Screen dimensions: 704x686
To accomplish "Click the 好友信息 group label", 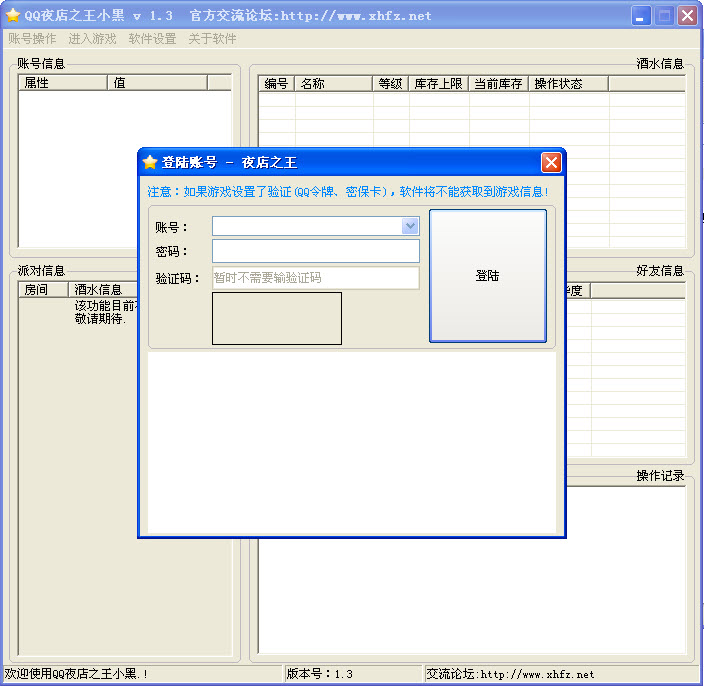I will pos(660,270).
